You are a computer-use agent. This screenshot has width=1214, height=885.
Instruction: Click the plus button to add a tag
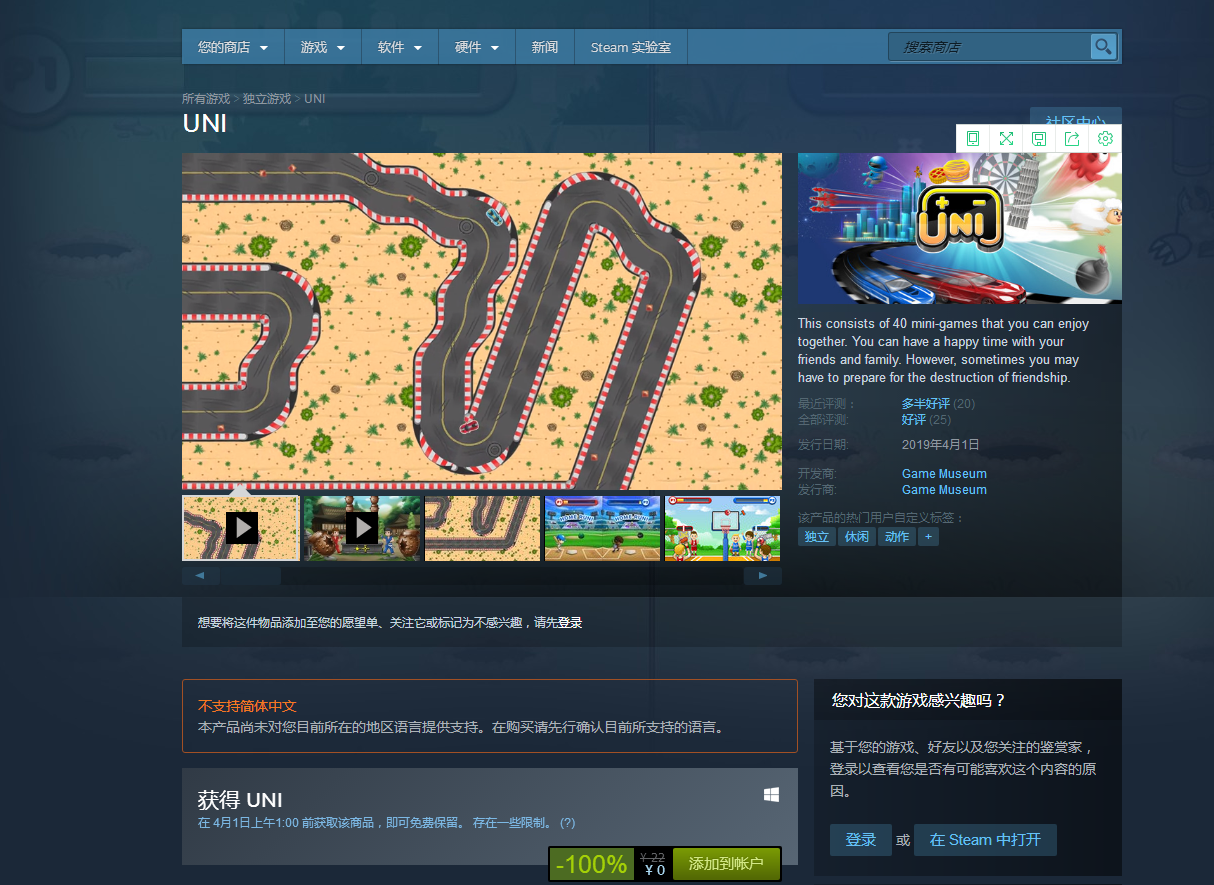click(x=928, y=537)
